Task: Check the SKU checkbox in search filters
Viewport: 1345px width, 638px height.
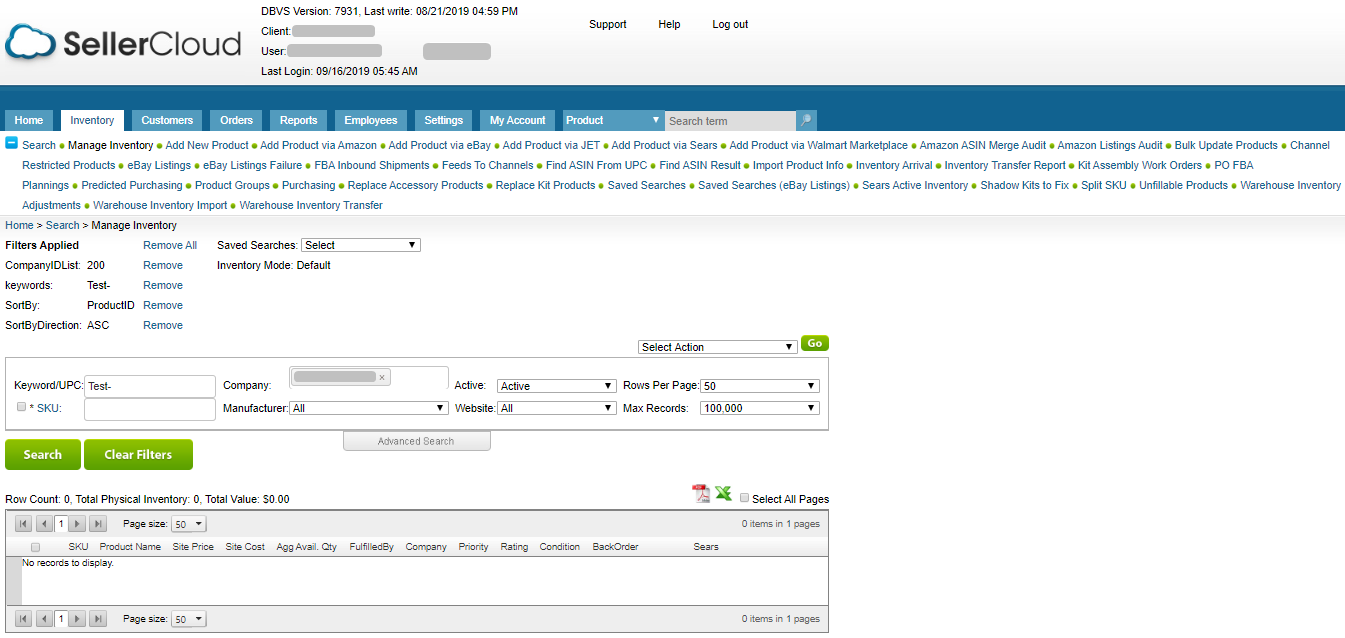Action: pos(21,407)
